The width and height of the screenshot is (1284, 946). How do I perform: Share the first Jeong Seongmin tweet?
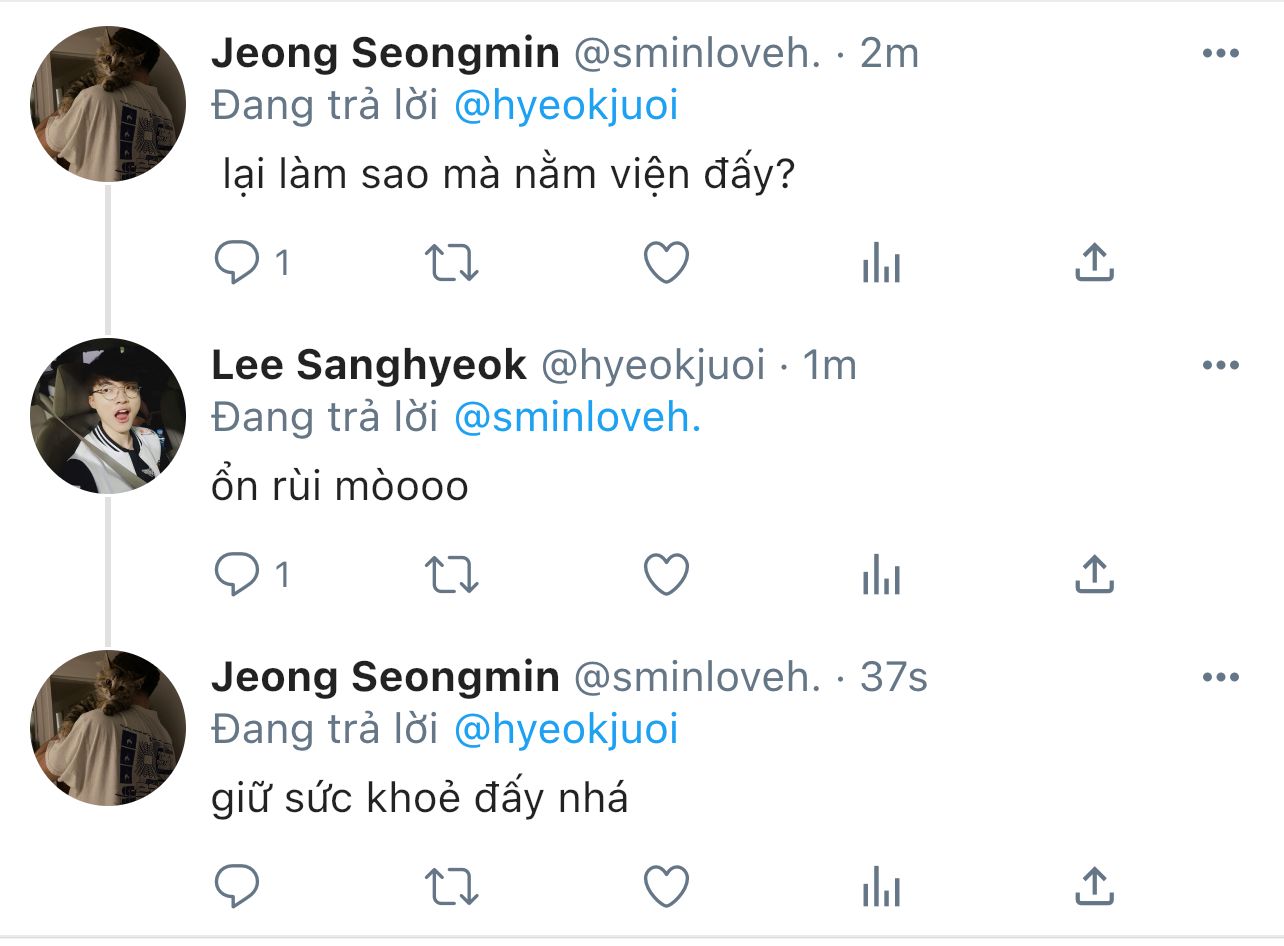click(x=1093, y=262)
